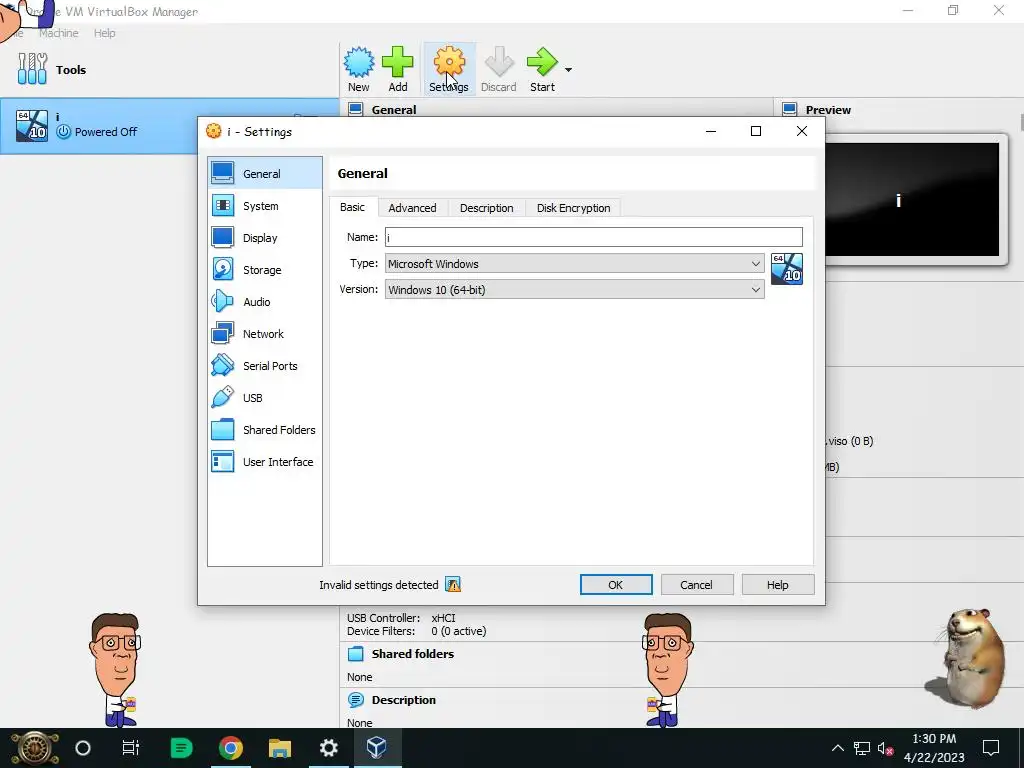Click the taskbar clock showing 1:30 PM

[x=934, y=748]
